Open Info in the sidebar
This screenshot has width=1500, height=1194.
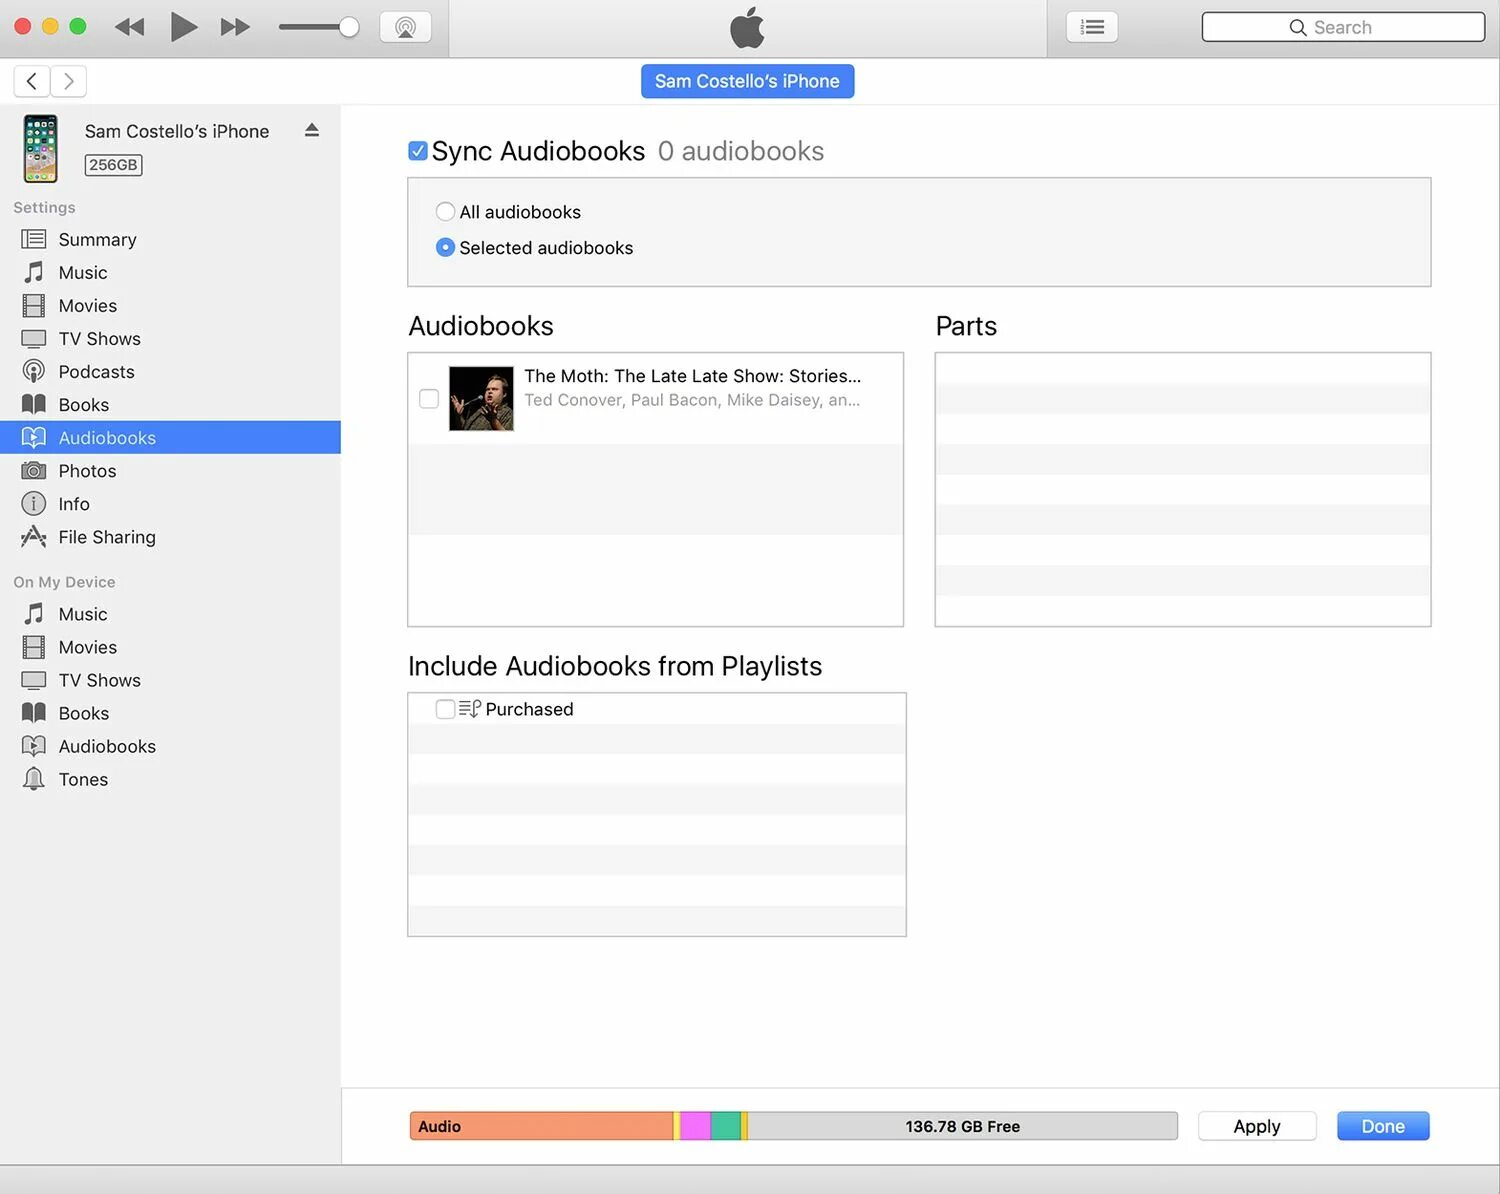[170, 503]
